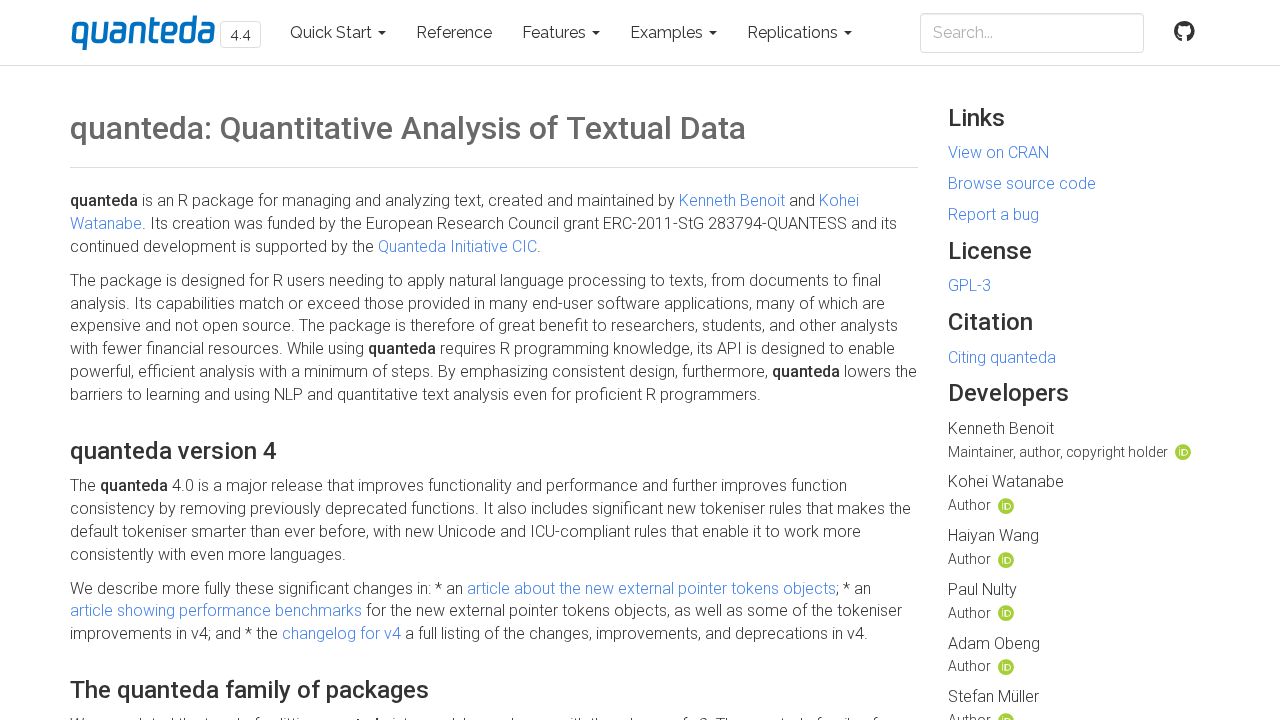Click the quanteda logo in navbar
Viewport: 1280px width, 720px height.
(x=143, y=32)
